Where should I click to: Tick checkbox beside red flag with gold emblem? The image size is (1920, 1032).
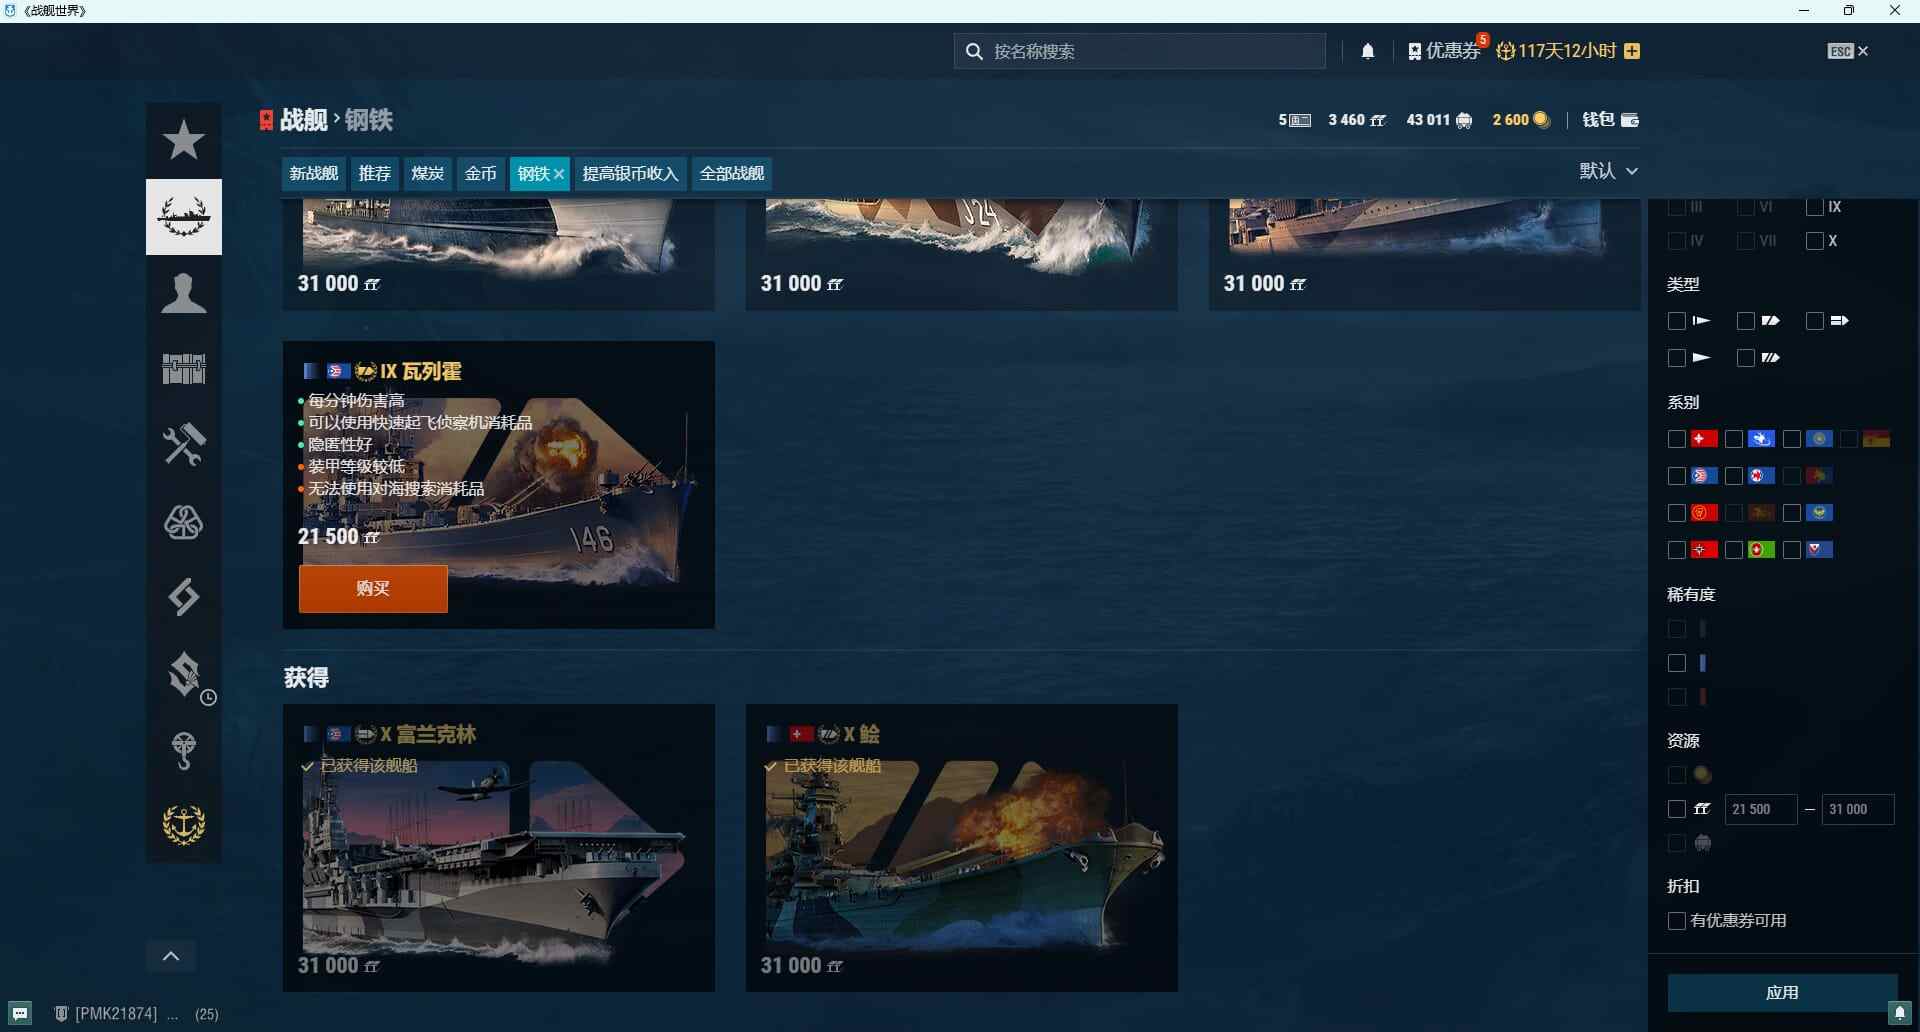(1677, 513)
